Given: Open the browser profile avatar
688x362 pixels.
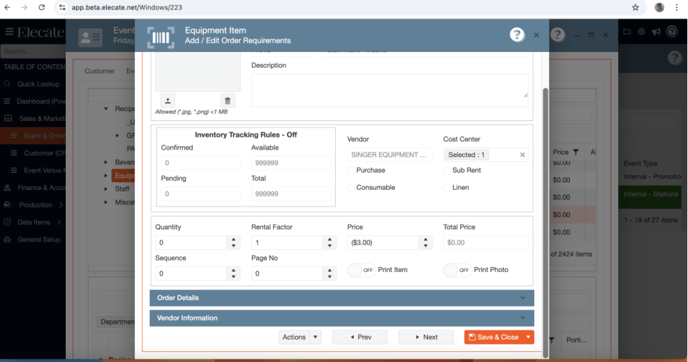Looking at the screenshot, I should 659,7.
